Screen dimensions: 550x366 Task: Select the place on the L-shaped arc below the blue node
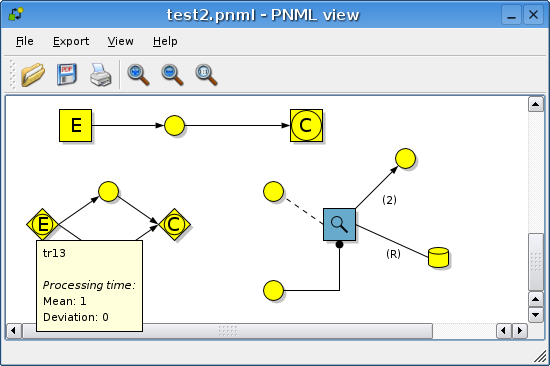(273, 290)
